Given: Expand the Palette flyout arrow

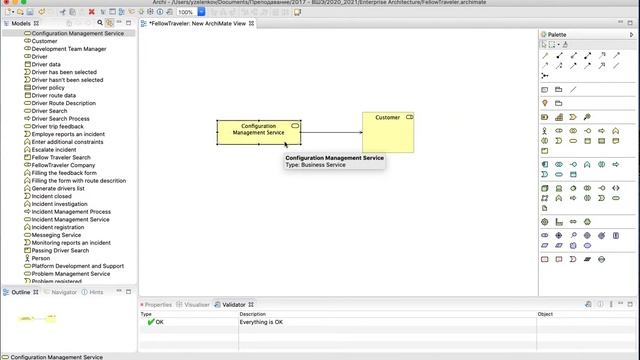Looking at the screenshot, I should click(x=631, y=35).
